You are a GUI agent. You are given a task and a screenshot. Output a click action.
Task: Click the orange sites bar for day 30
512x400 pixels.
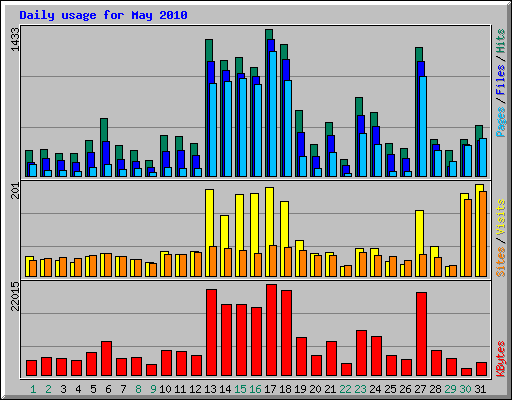[468, 238]
